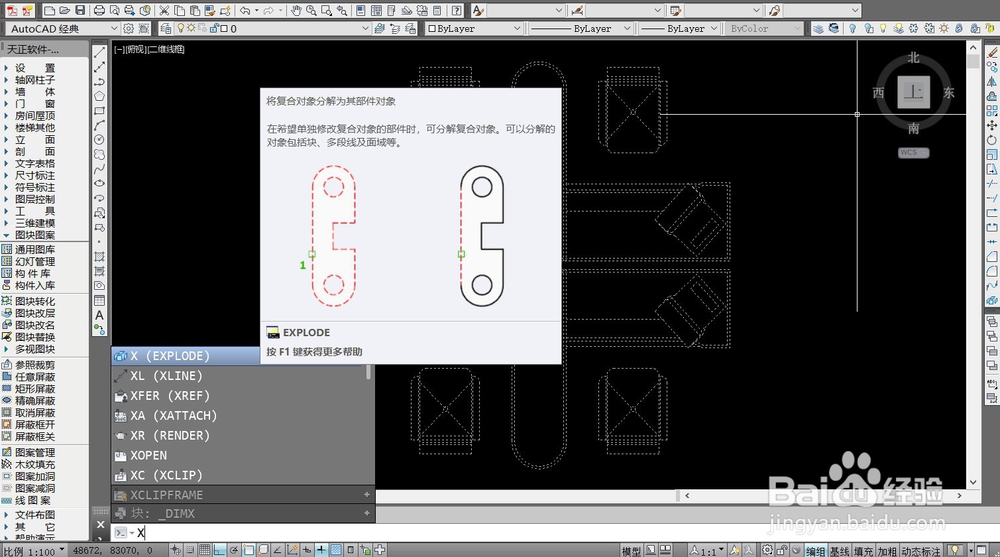Image resolution: width=1000 pixels, height=557 pixels.
Task: Select the Erase modify tool
Action: coord(992,53)
